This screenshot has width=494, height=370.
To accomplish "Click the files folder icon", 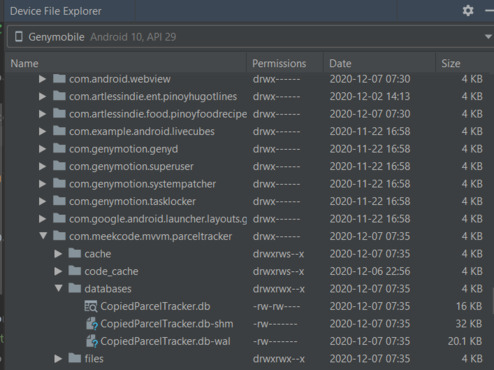I will click(75, 358).
